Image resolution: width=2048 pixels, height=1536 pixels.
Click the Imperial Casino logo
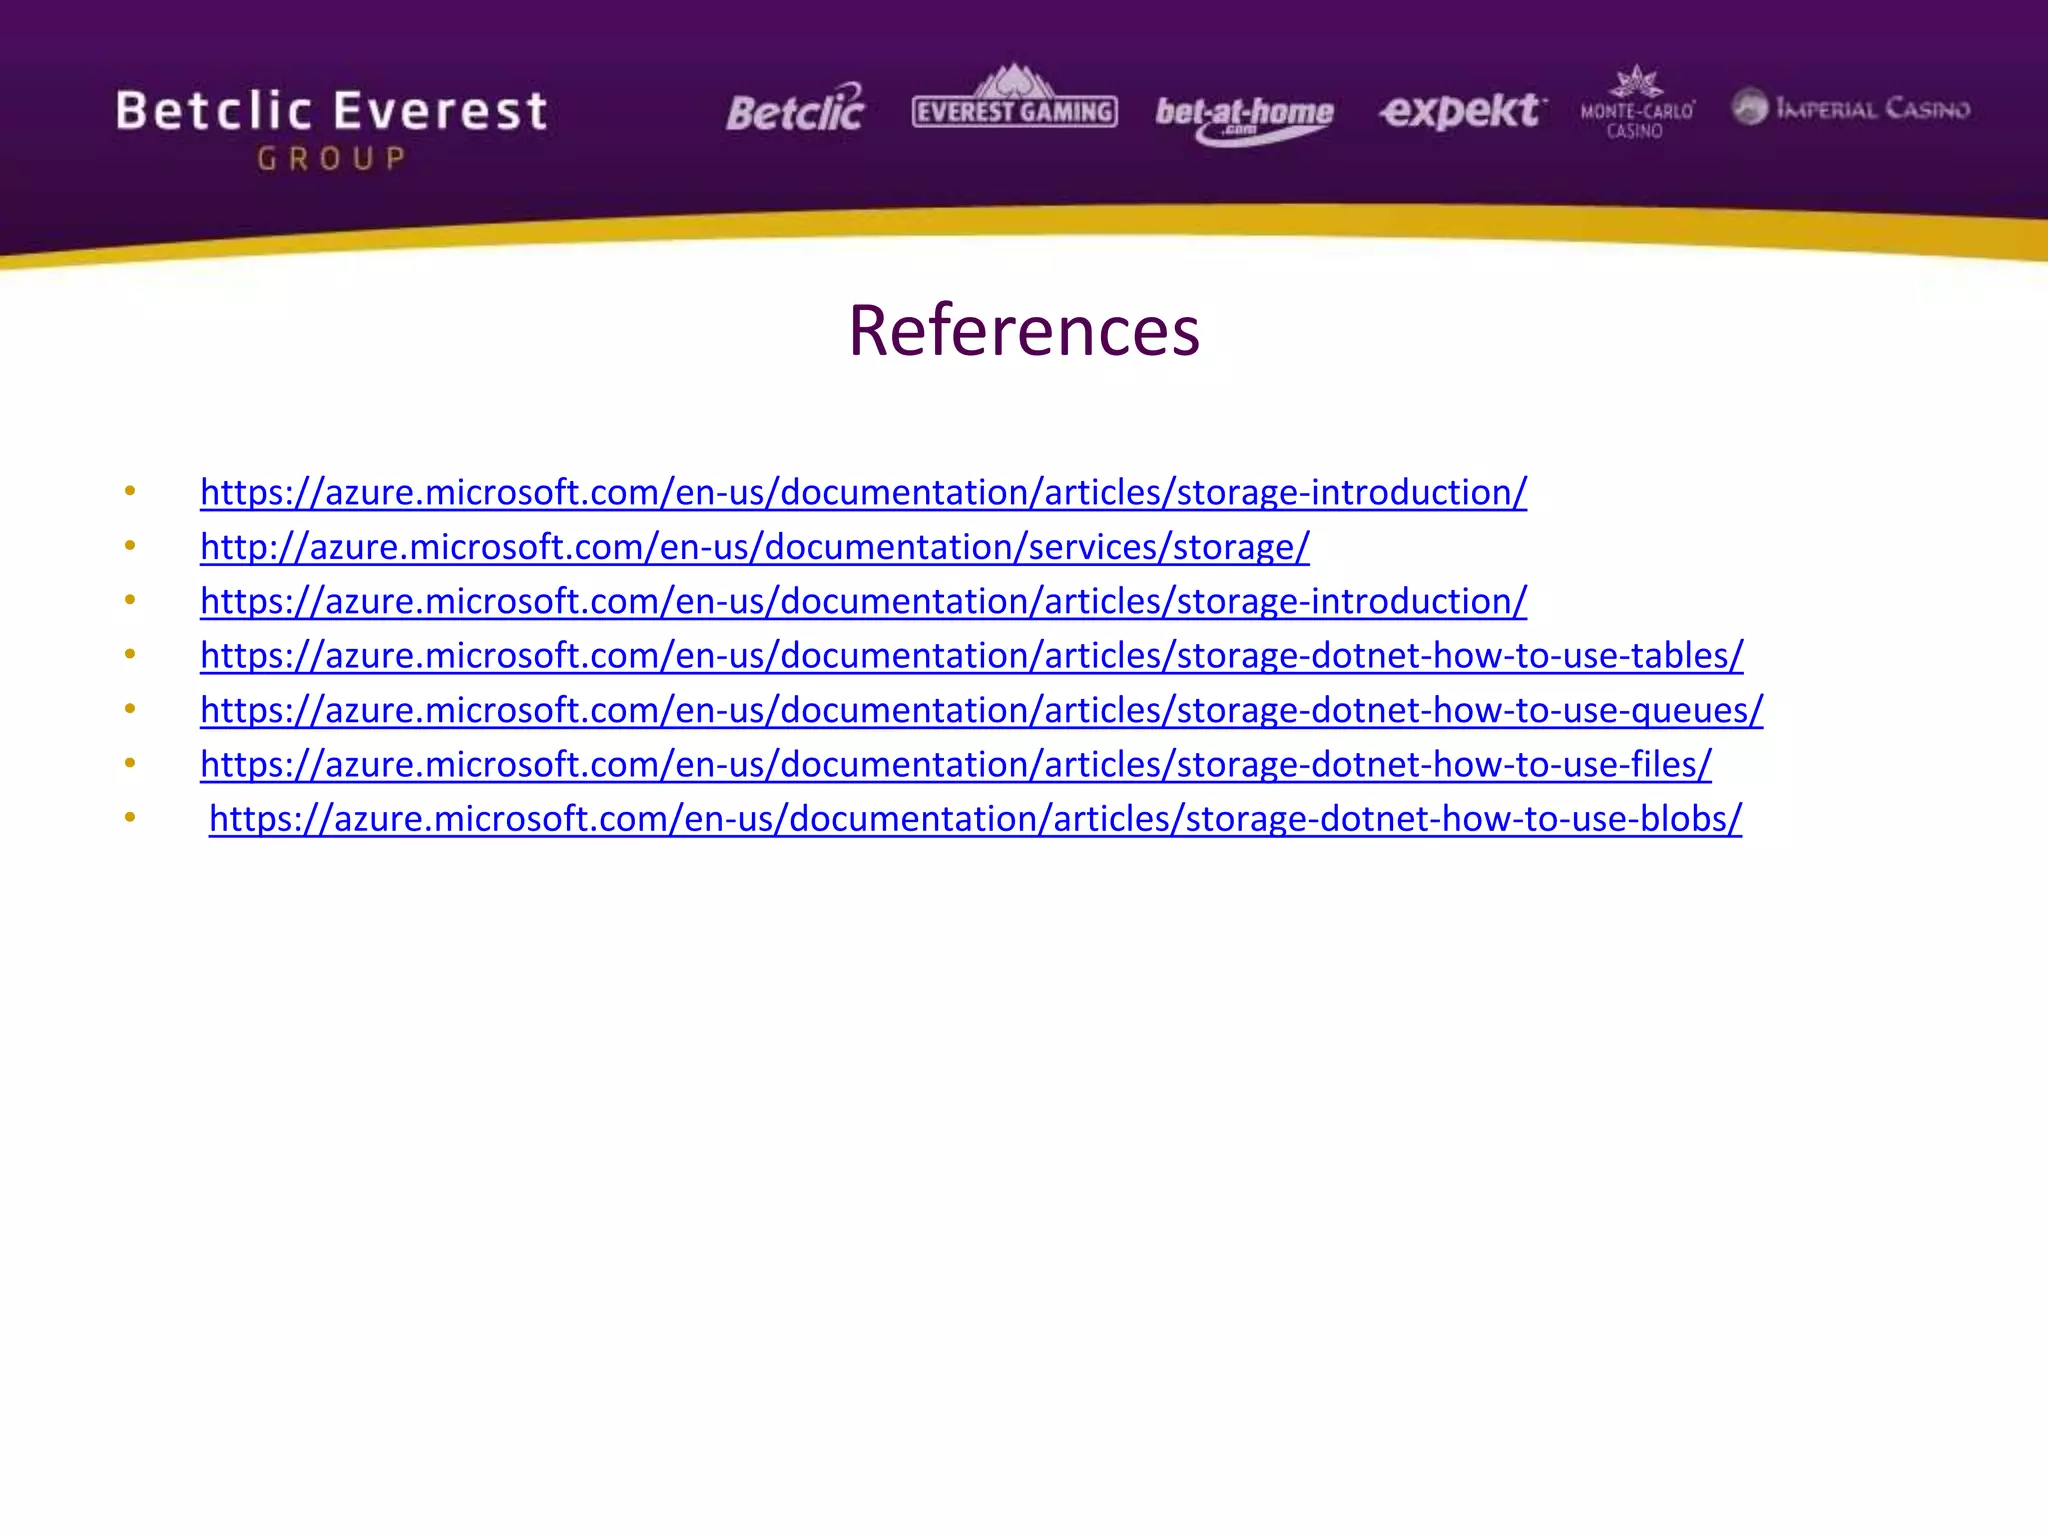click(x=1851, y=107)
